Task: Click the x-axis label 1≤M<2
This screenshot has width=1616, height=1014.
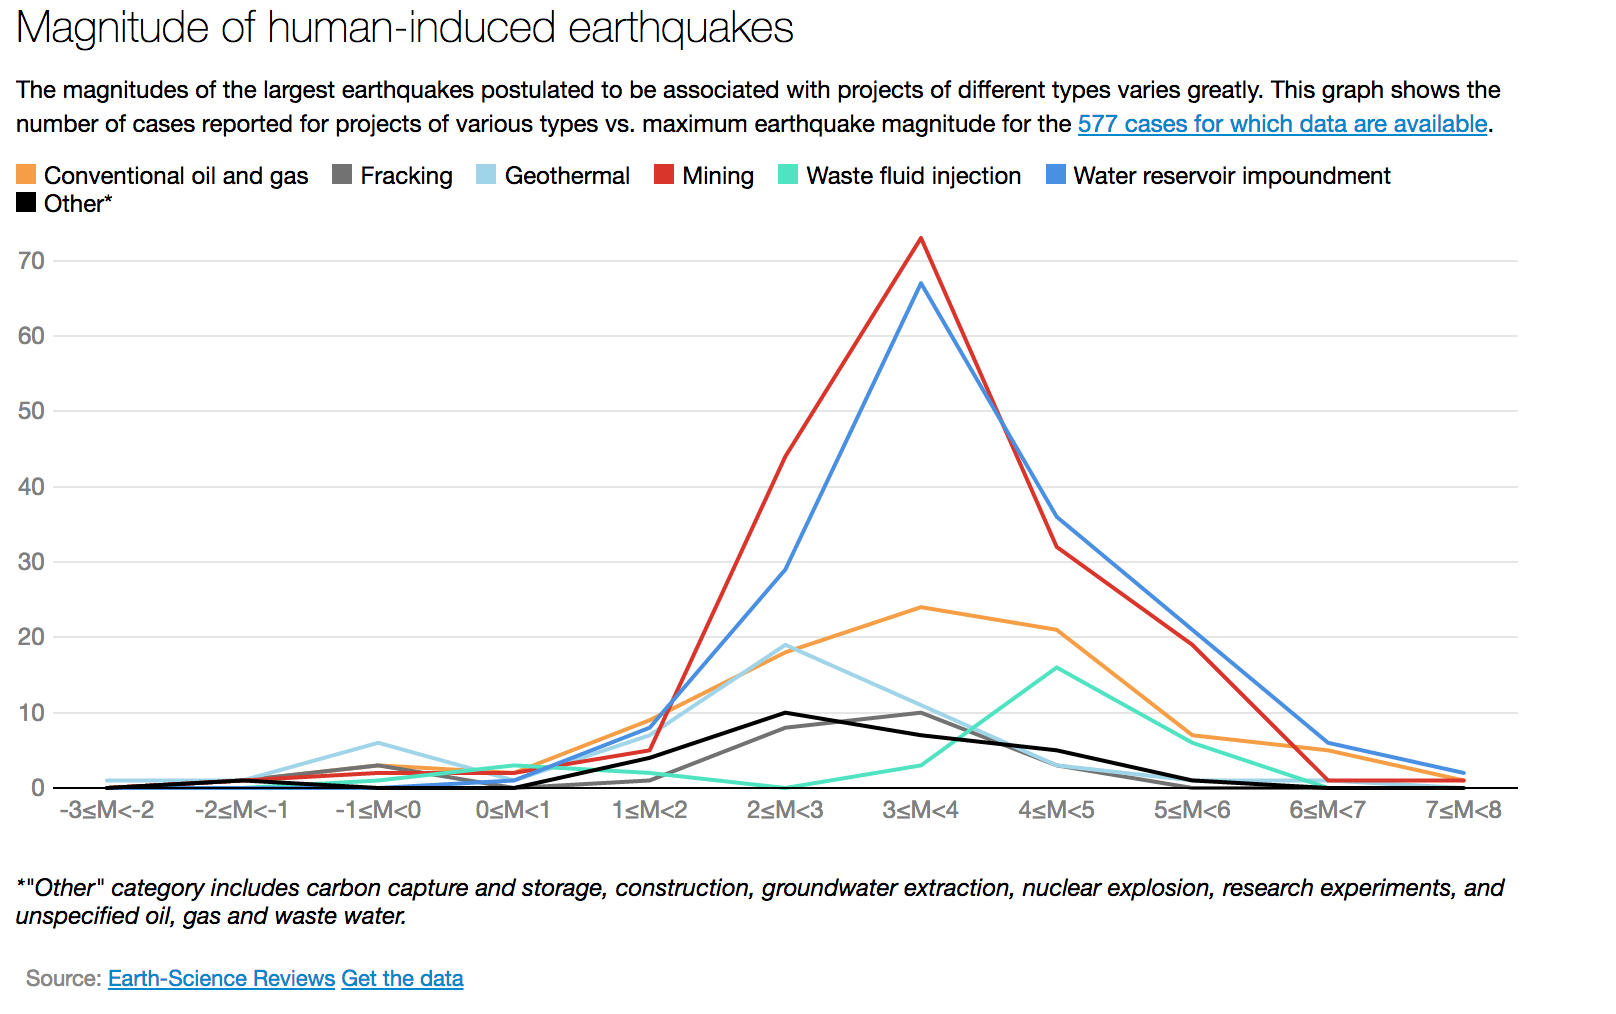Action: [649, 810]
